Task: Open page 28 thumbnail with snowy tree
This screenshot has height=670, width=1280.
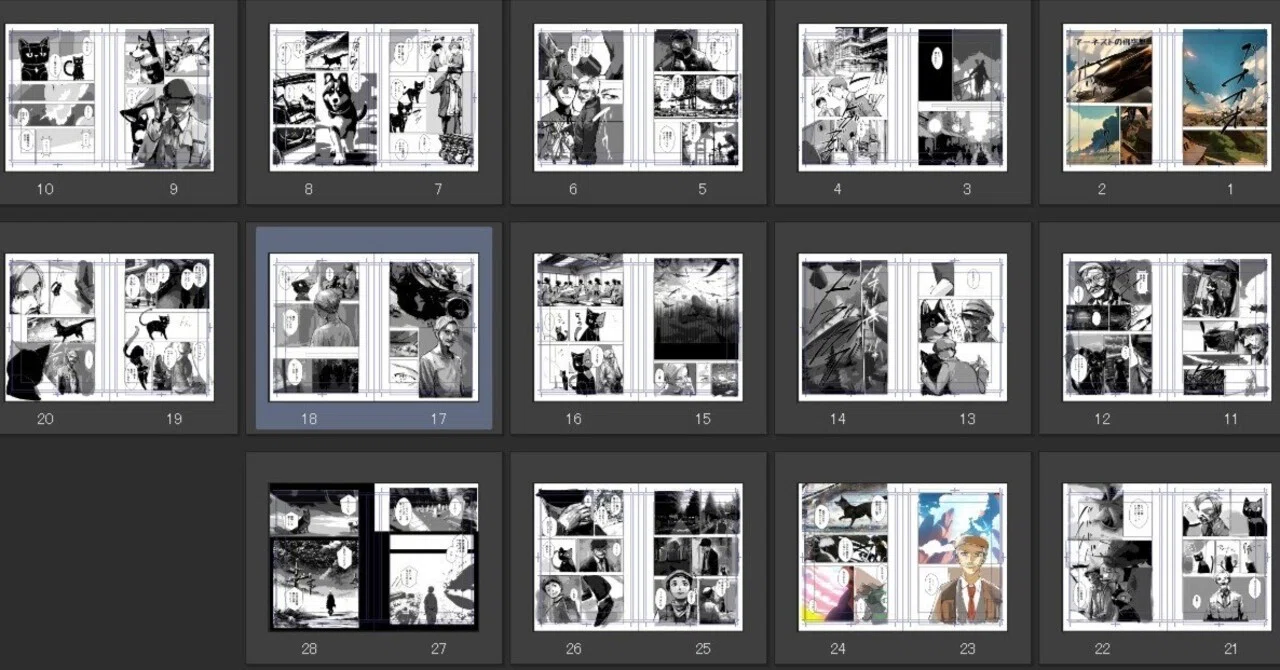Action: tap(322, 557)
